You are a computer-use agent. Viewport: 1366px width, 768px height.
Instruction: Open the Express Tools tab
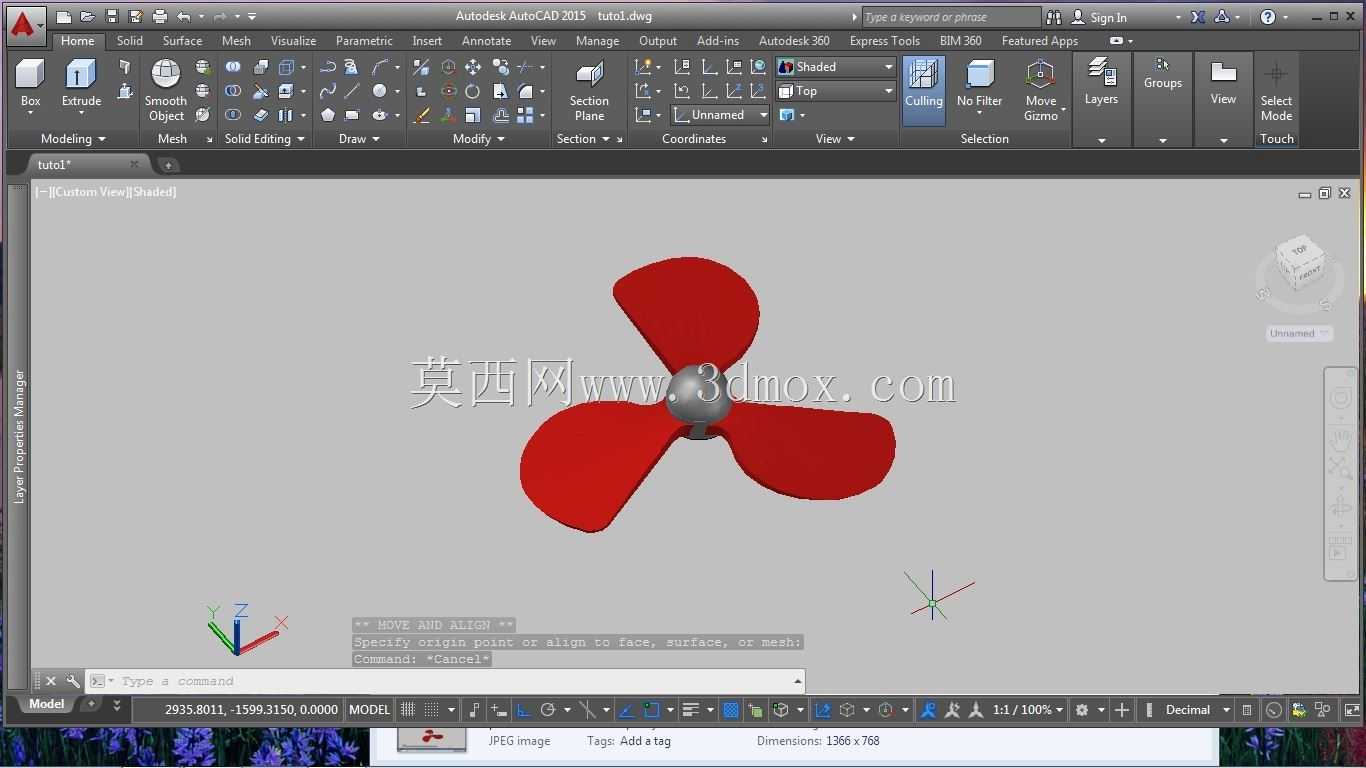(884, 41)
